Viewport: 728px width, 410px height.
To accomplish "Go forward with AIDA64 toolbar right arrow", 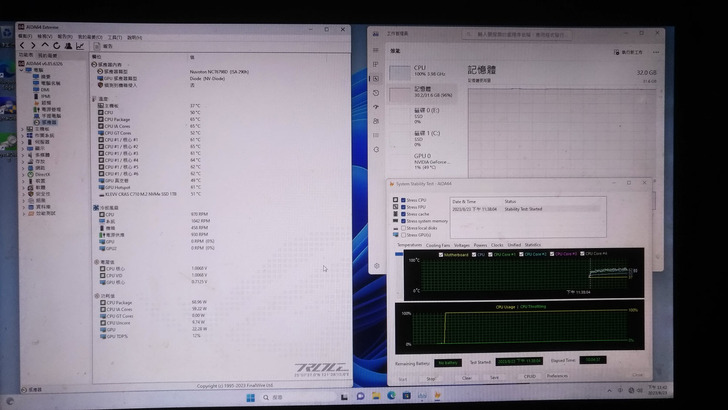I will click(x=33, y=46).
